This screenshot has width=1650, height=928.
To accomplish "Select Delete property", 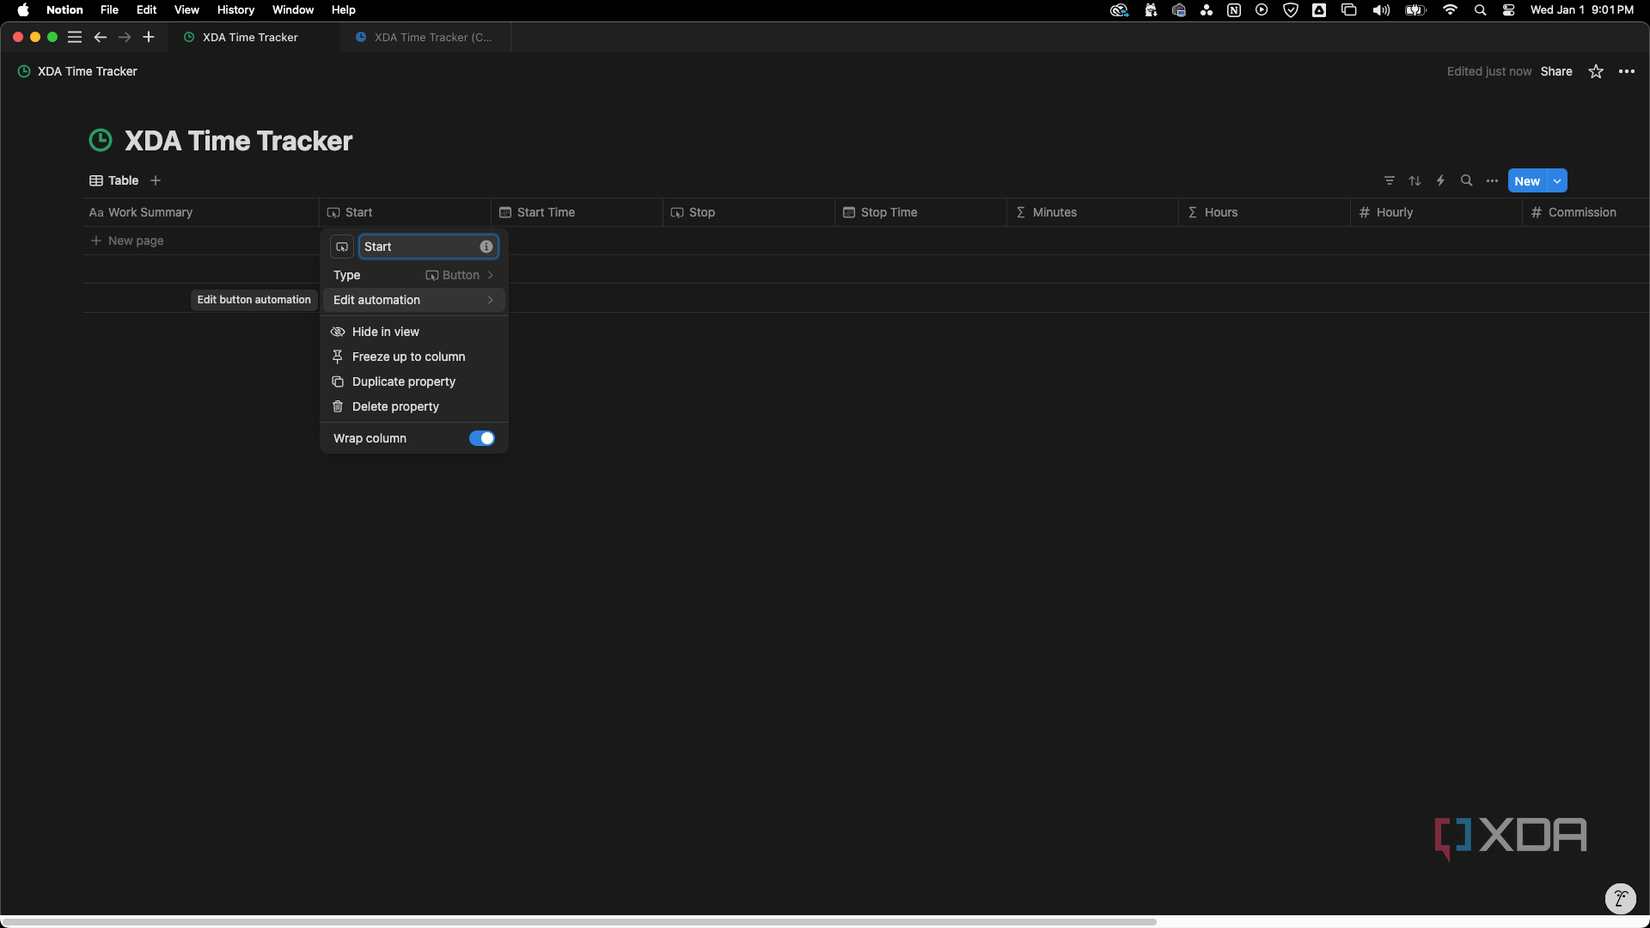I will coord(413,407).
